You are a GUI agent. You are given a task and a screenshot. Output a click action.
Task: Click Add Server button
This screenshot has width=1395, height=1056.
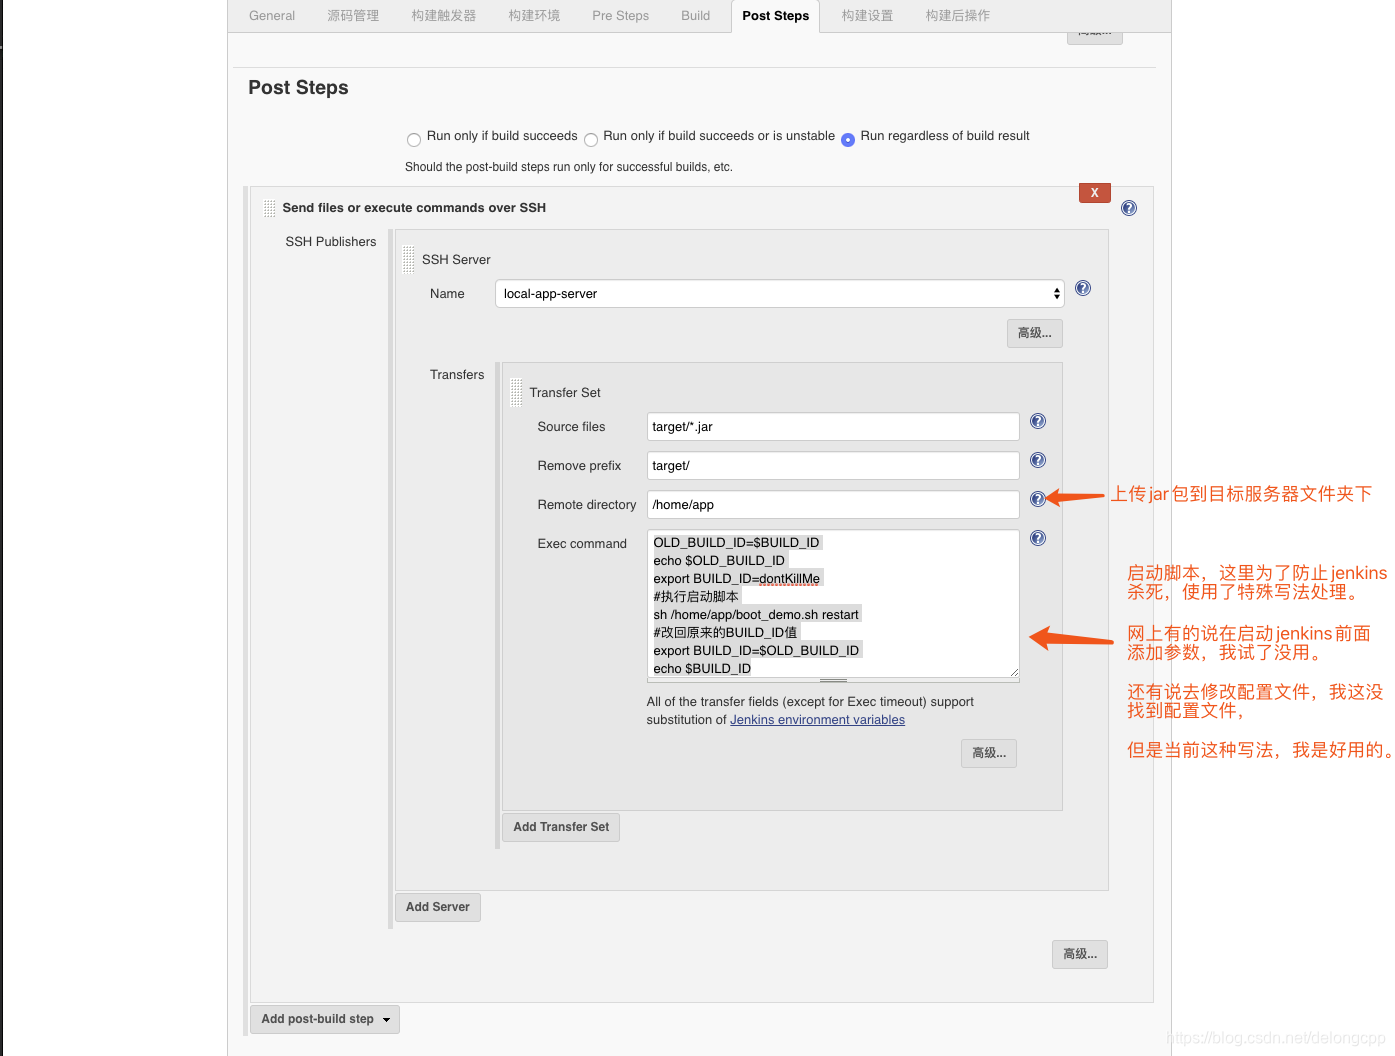[437, 907]
